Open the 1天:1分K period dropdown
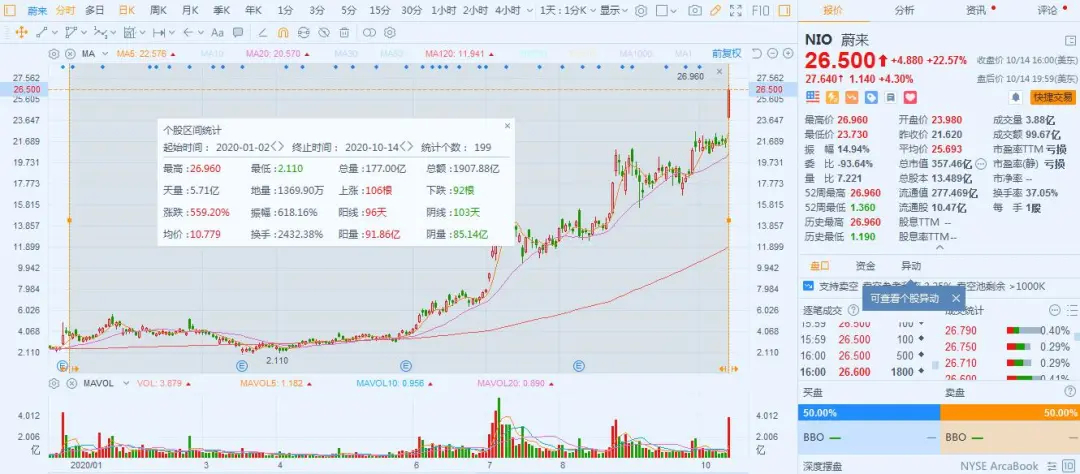This screenshot has width=1080, height=474. tap(567, 10)
